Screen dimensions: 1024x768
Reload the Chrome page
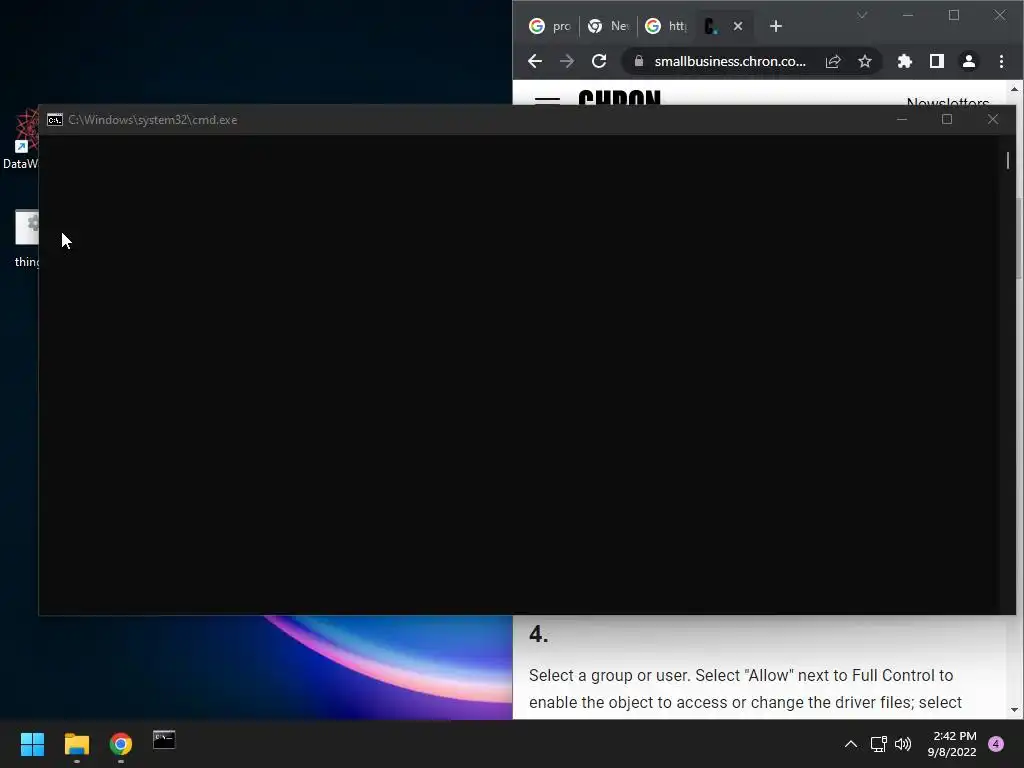click(x=599, y=61)
